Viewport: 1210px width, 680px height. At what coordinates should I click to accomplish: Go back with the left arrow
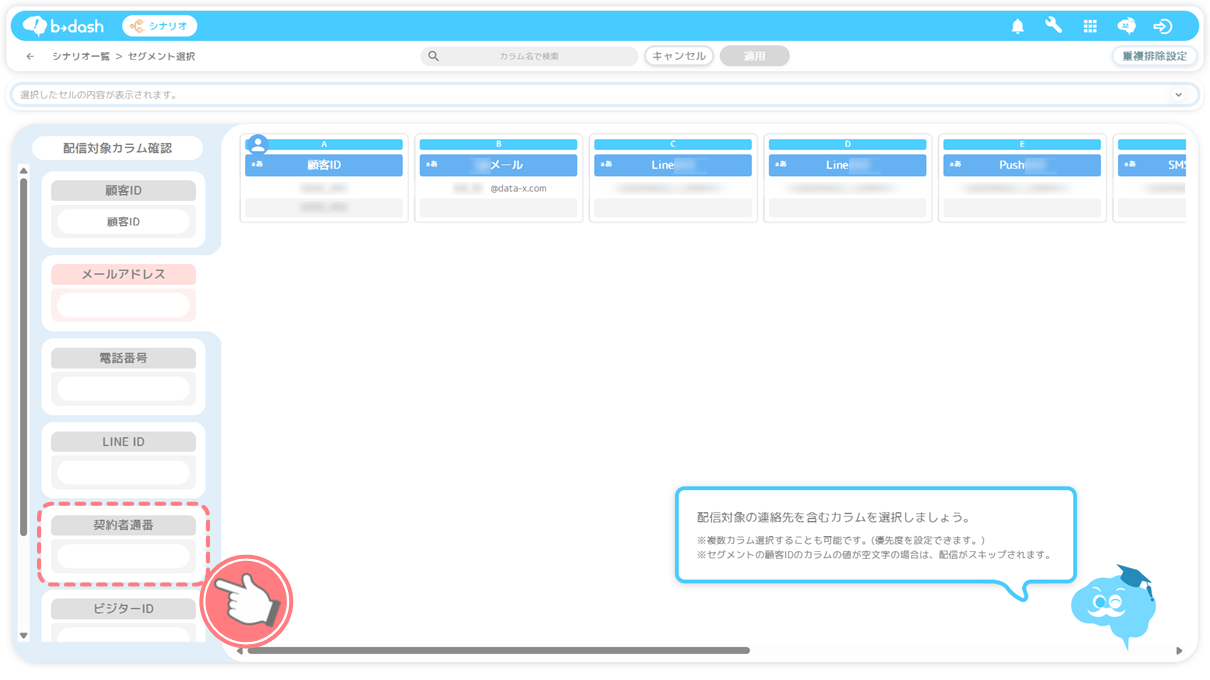[30, 57]
